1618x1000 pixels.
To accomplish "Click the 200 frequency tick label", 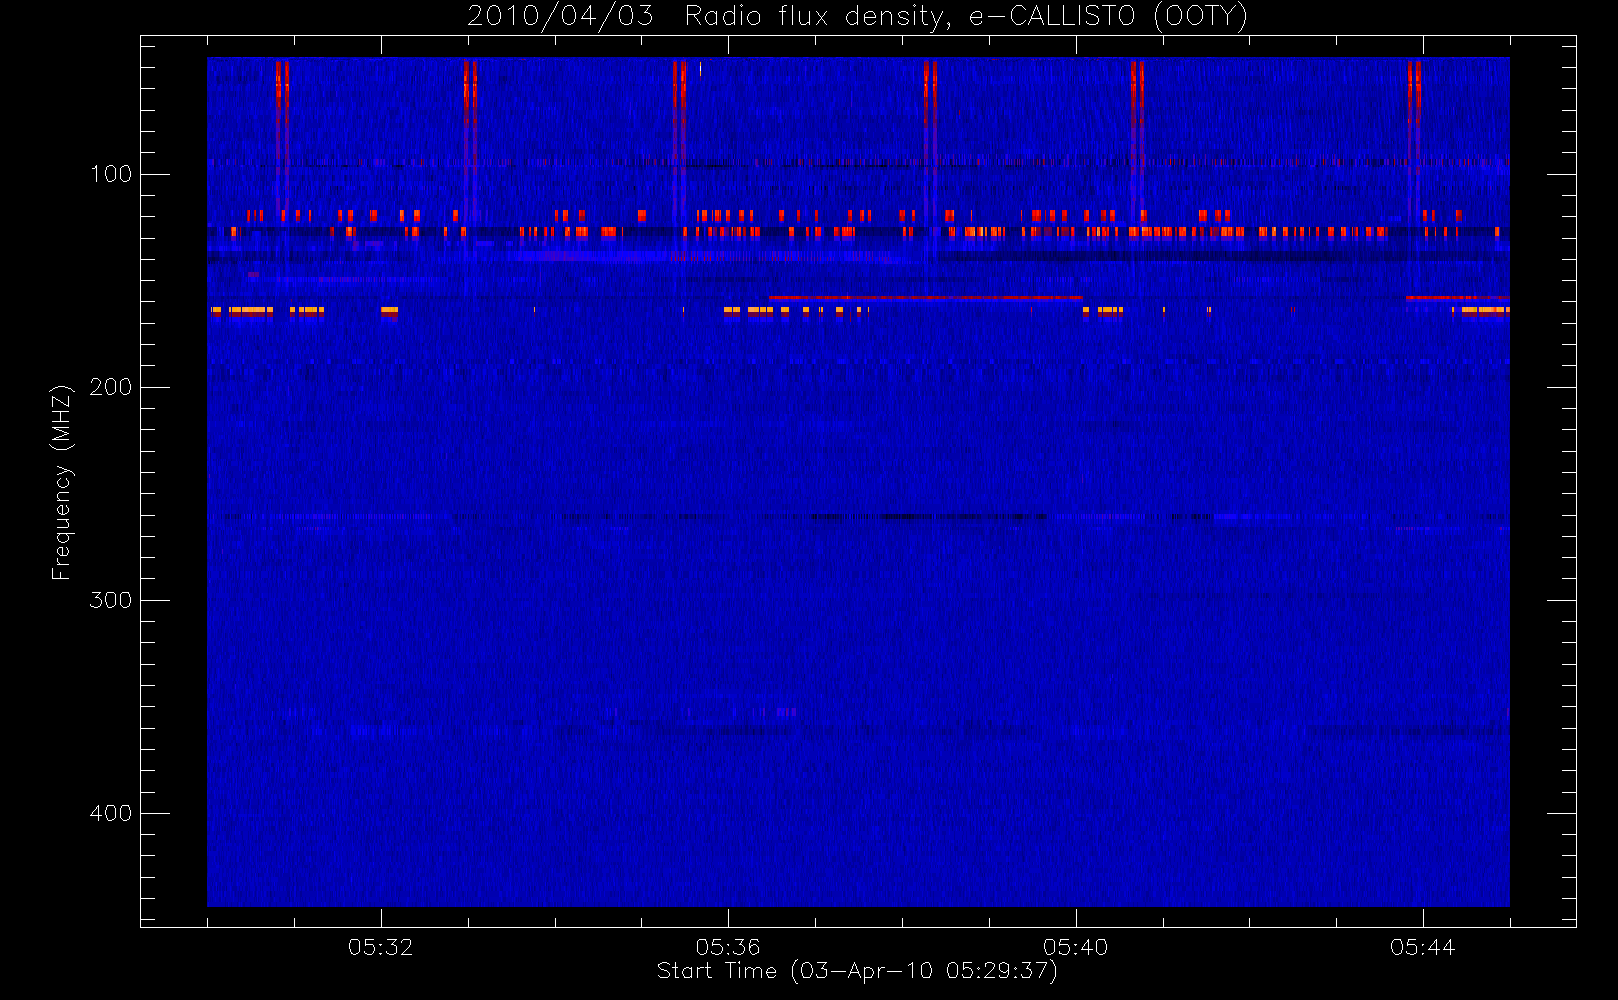I will tap(111, 387).
